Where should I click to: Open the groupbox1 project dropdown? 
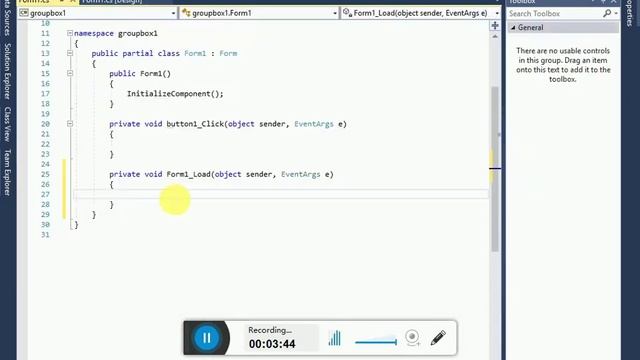[173, 13]
